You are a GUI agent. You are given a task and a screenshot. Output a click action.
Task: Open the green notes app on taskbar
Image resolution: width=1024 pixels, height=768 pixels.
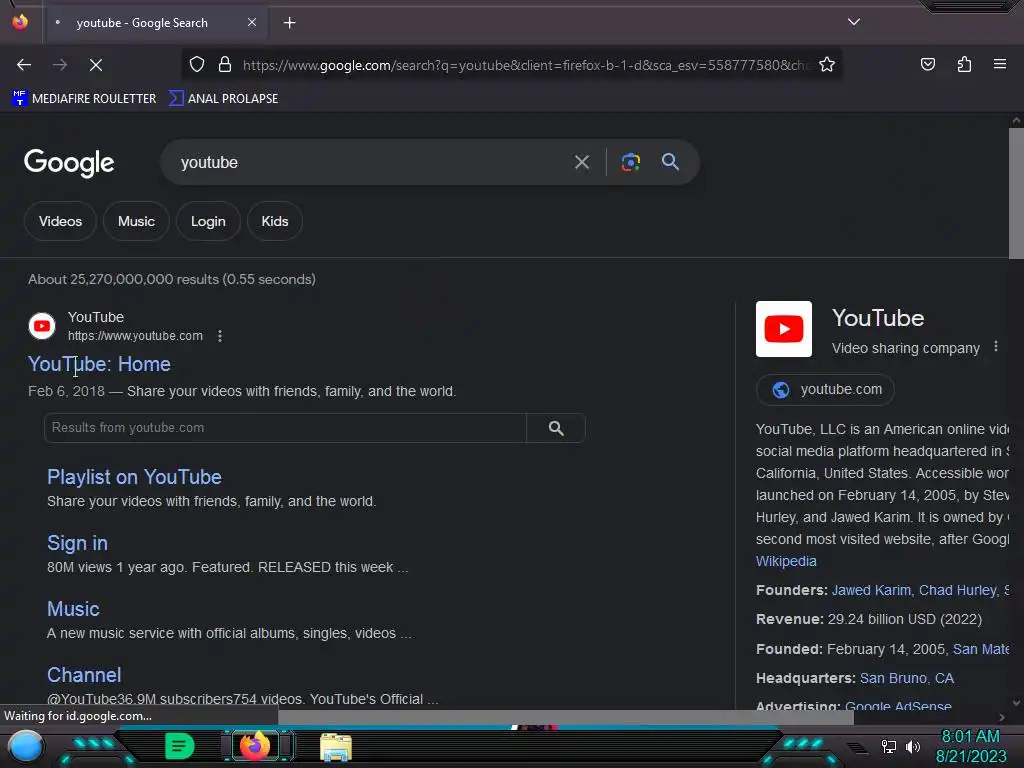point(180,746)
